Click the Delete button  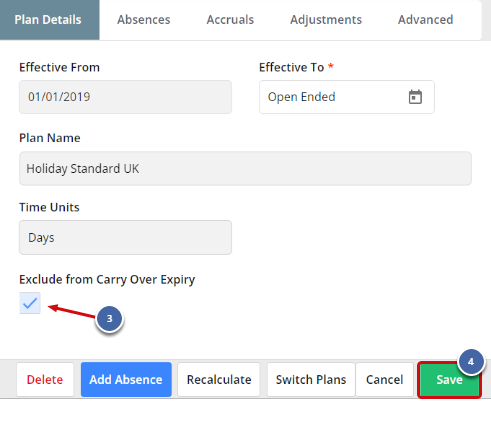(45, 380)
